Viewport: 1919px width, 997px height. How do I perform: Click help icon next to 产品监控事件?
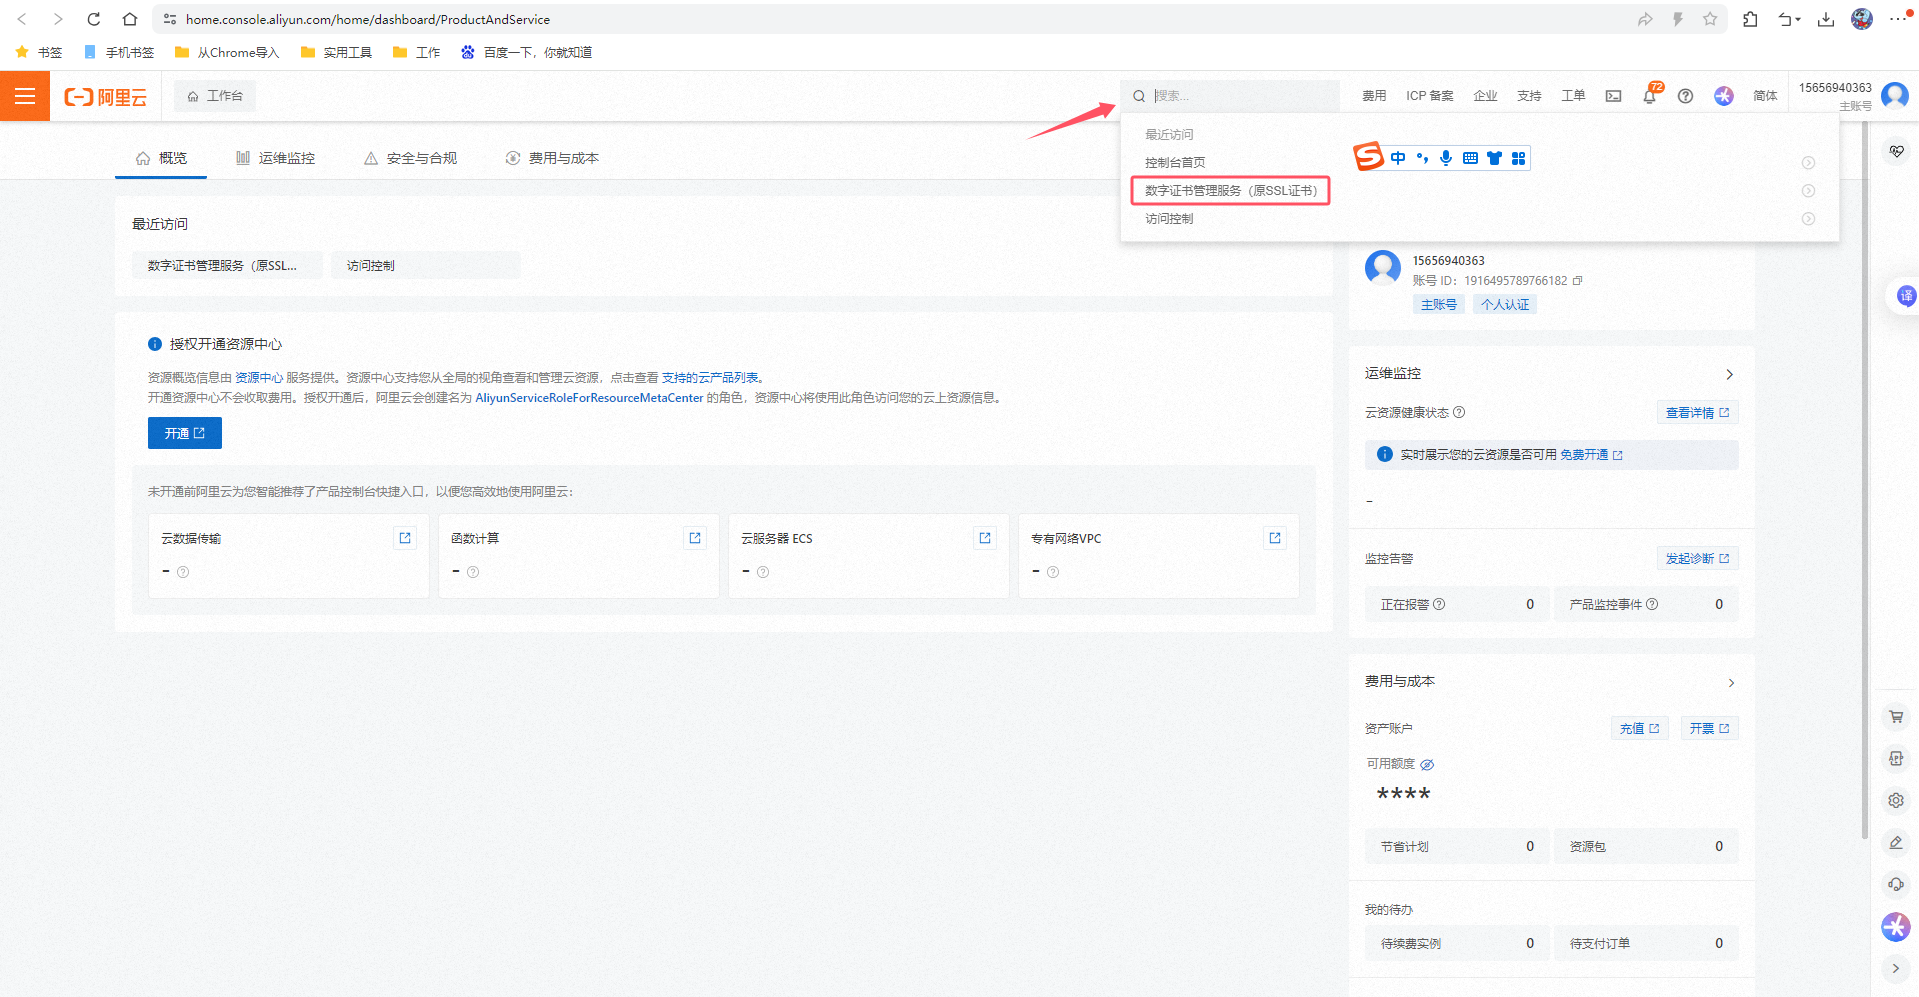click(1652, 604)
